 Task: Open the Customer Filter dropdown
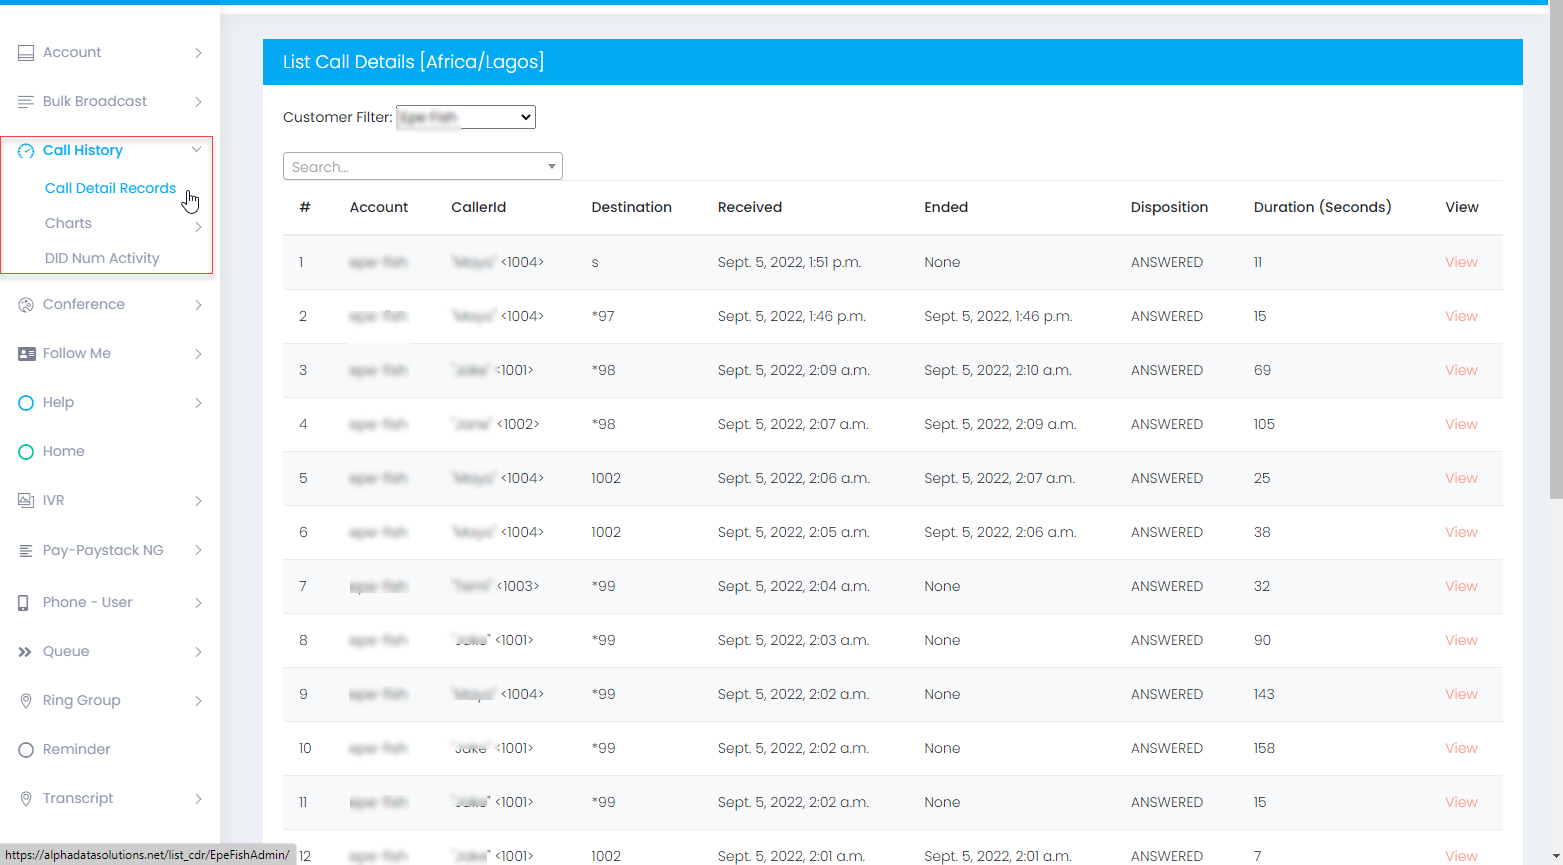click(465, 117)
